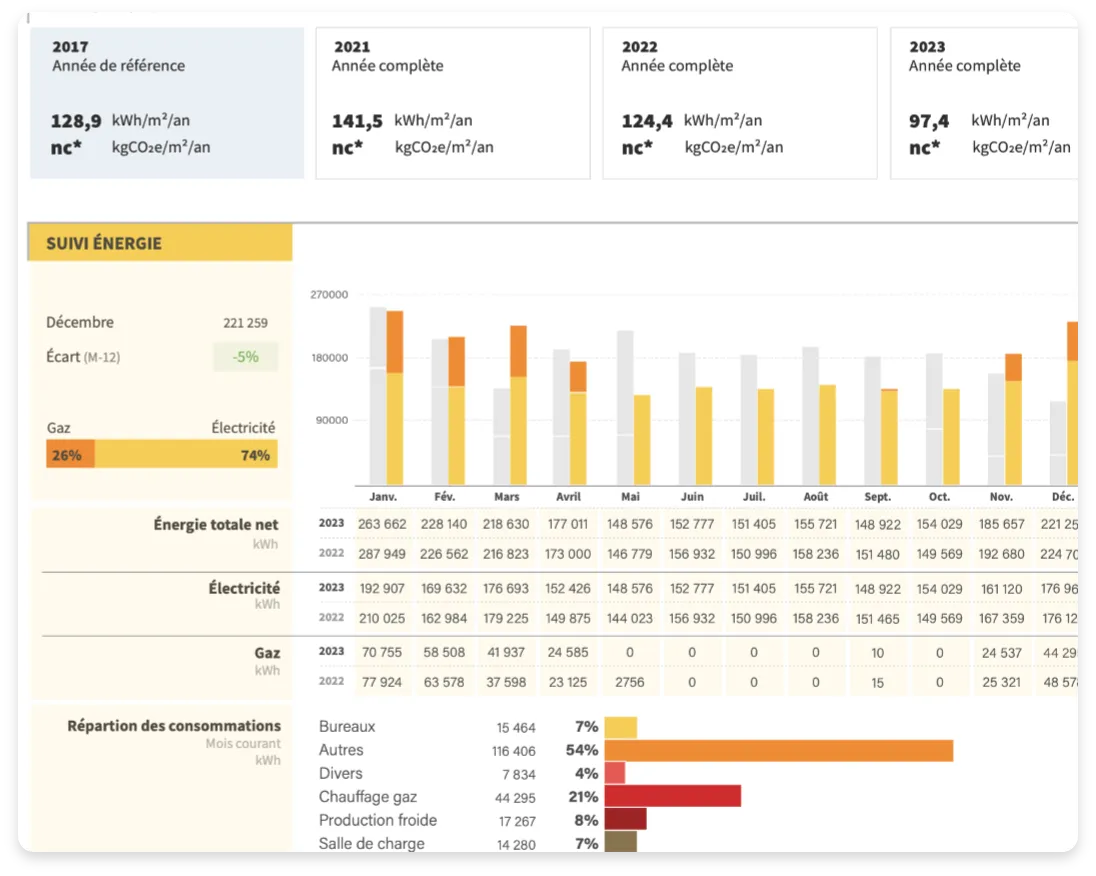
Task: Select the 2022 Année complète card
Action: (x=739, y=103)
